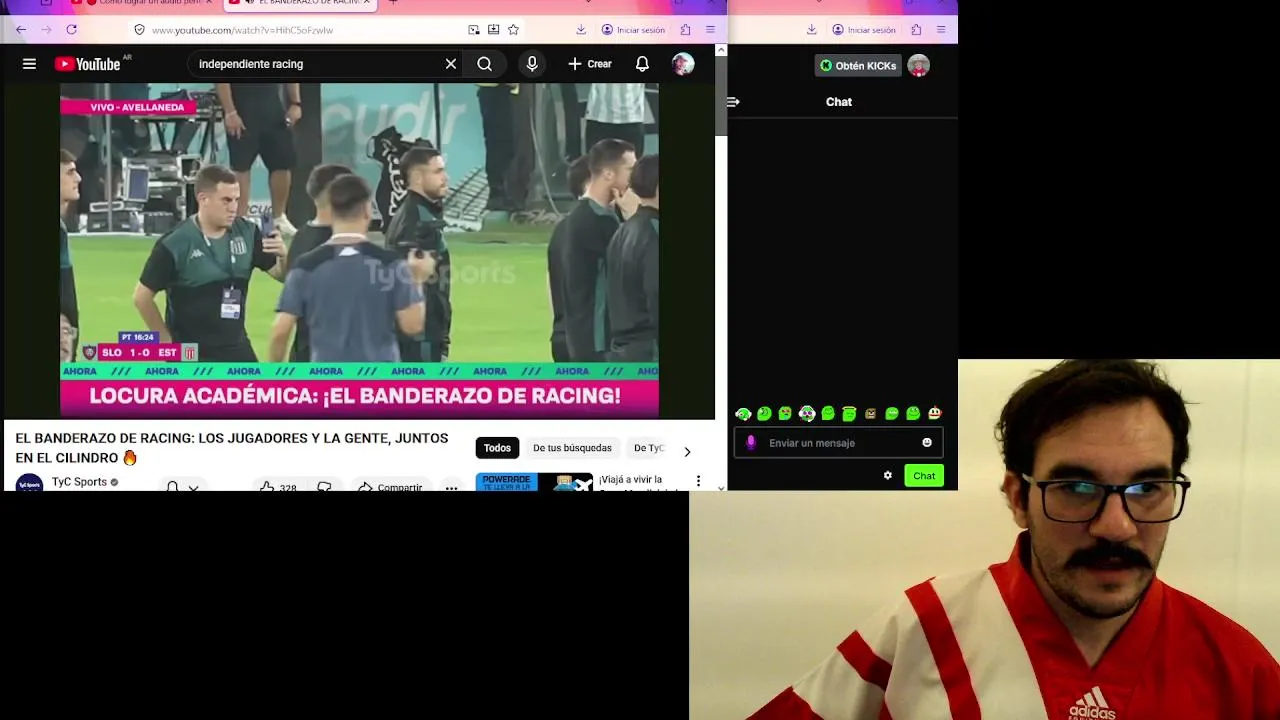The image size is (1280, 720).
Task: Click Iniciar sesión in the YouTube browser window
Action: tap(634, 30)
